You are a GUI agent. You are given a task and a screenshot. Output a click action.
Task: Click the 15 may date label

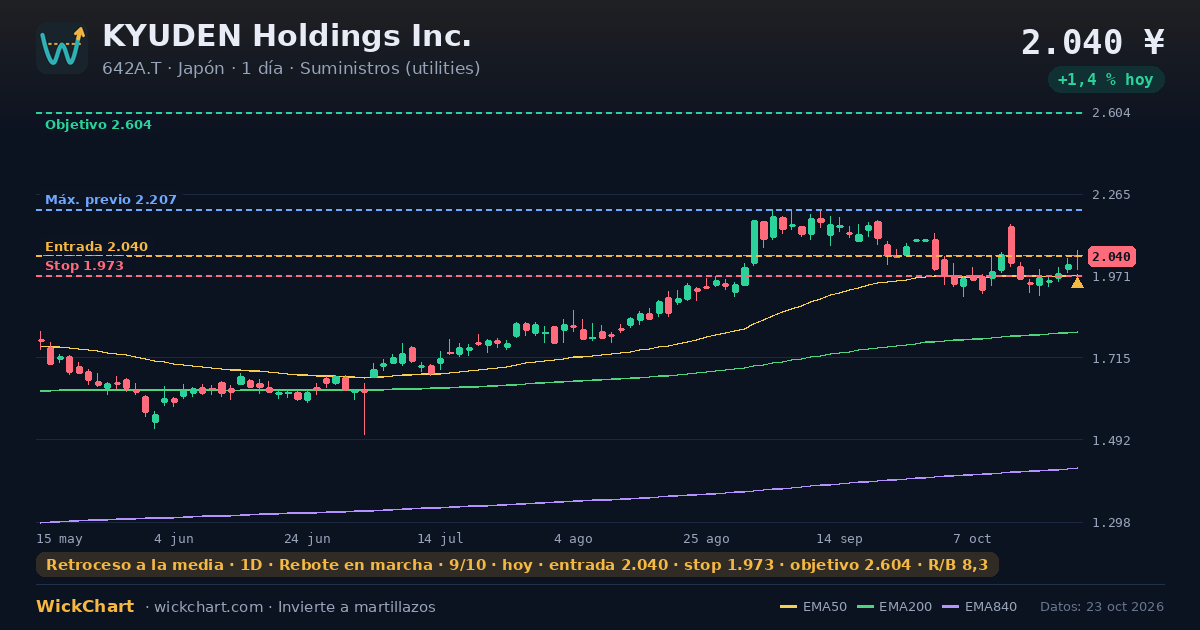60,538
